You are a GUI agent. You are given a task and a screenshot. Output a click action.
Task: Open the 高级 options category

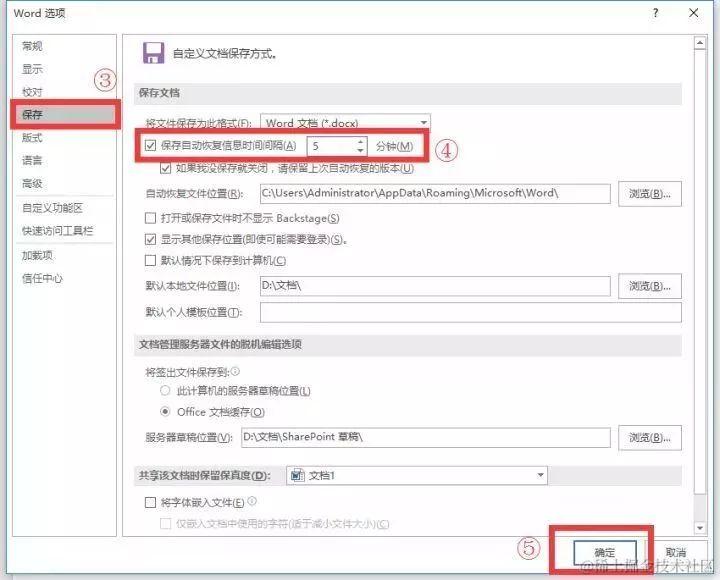pos(32,184)
